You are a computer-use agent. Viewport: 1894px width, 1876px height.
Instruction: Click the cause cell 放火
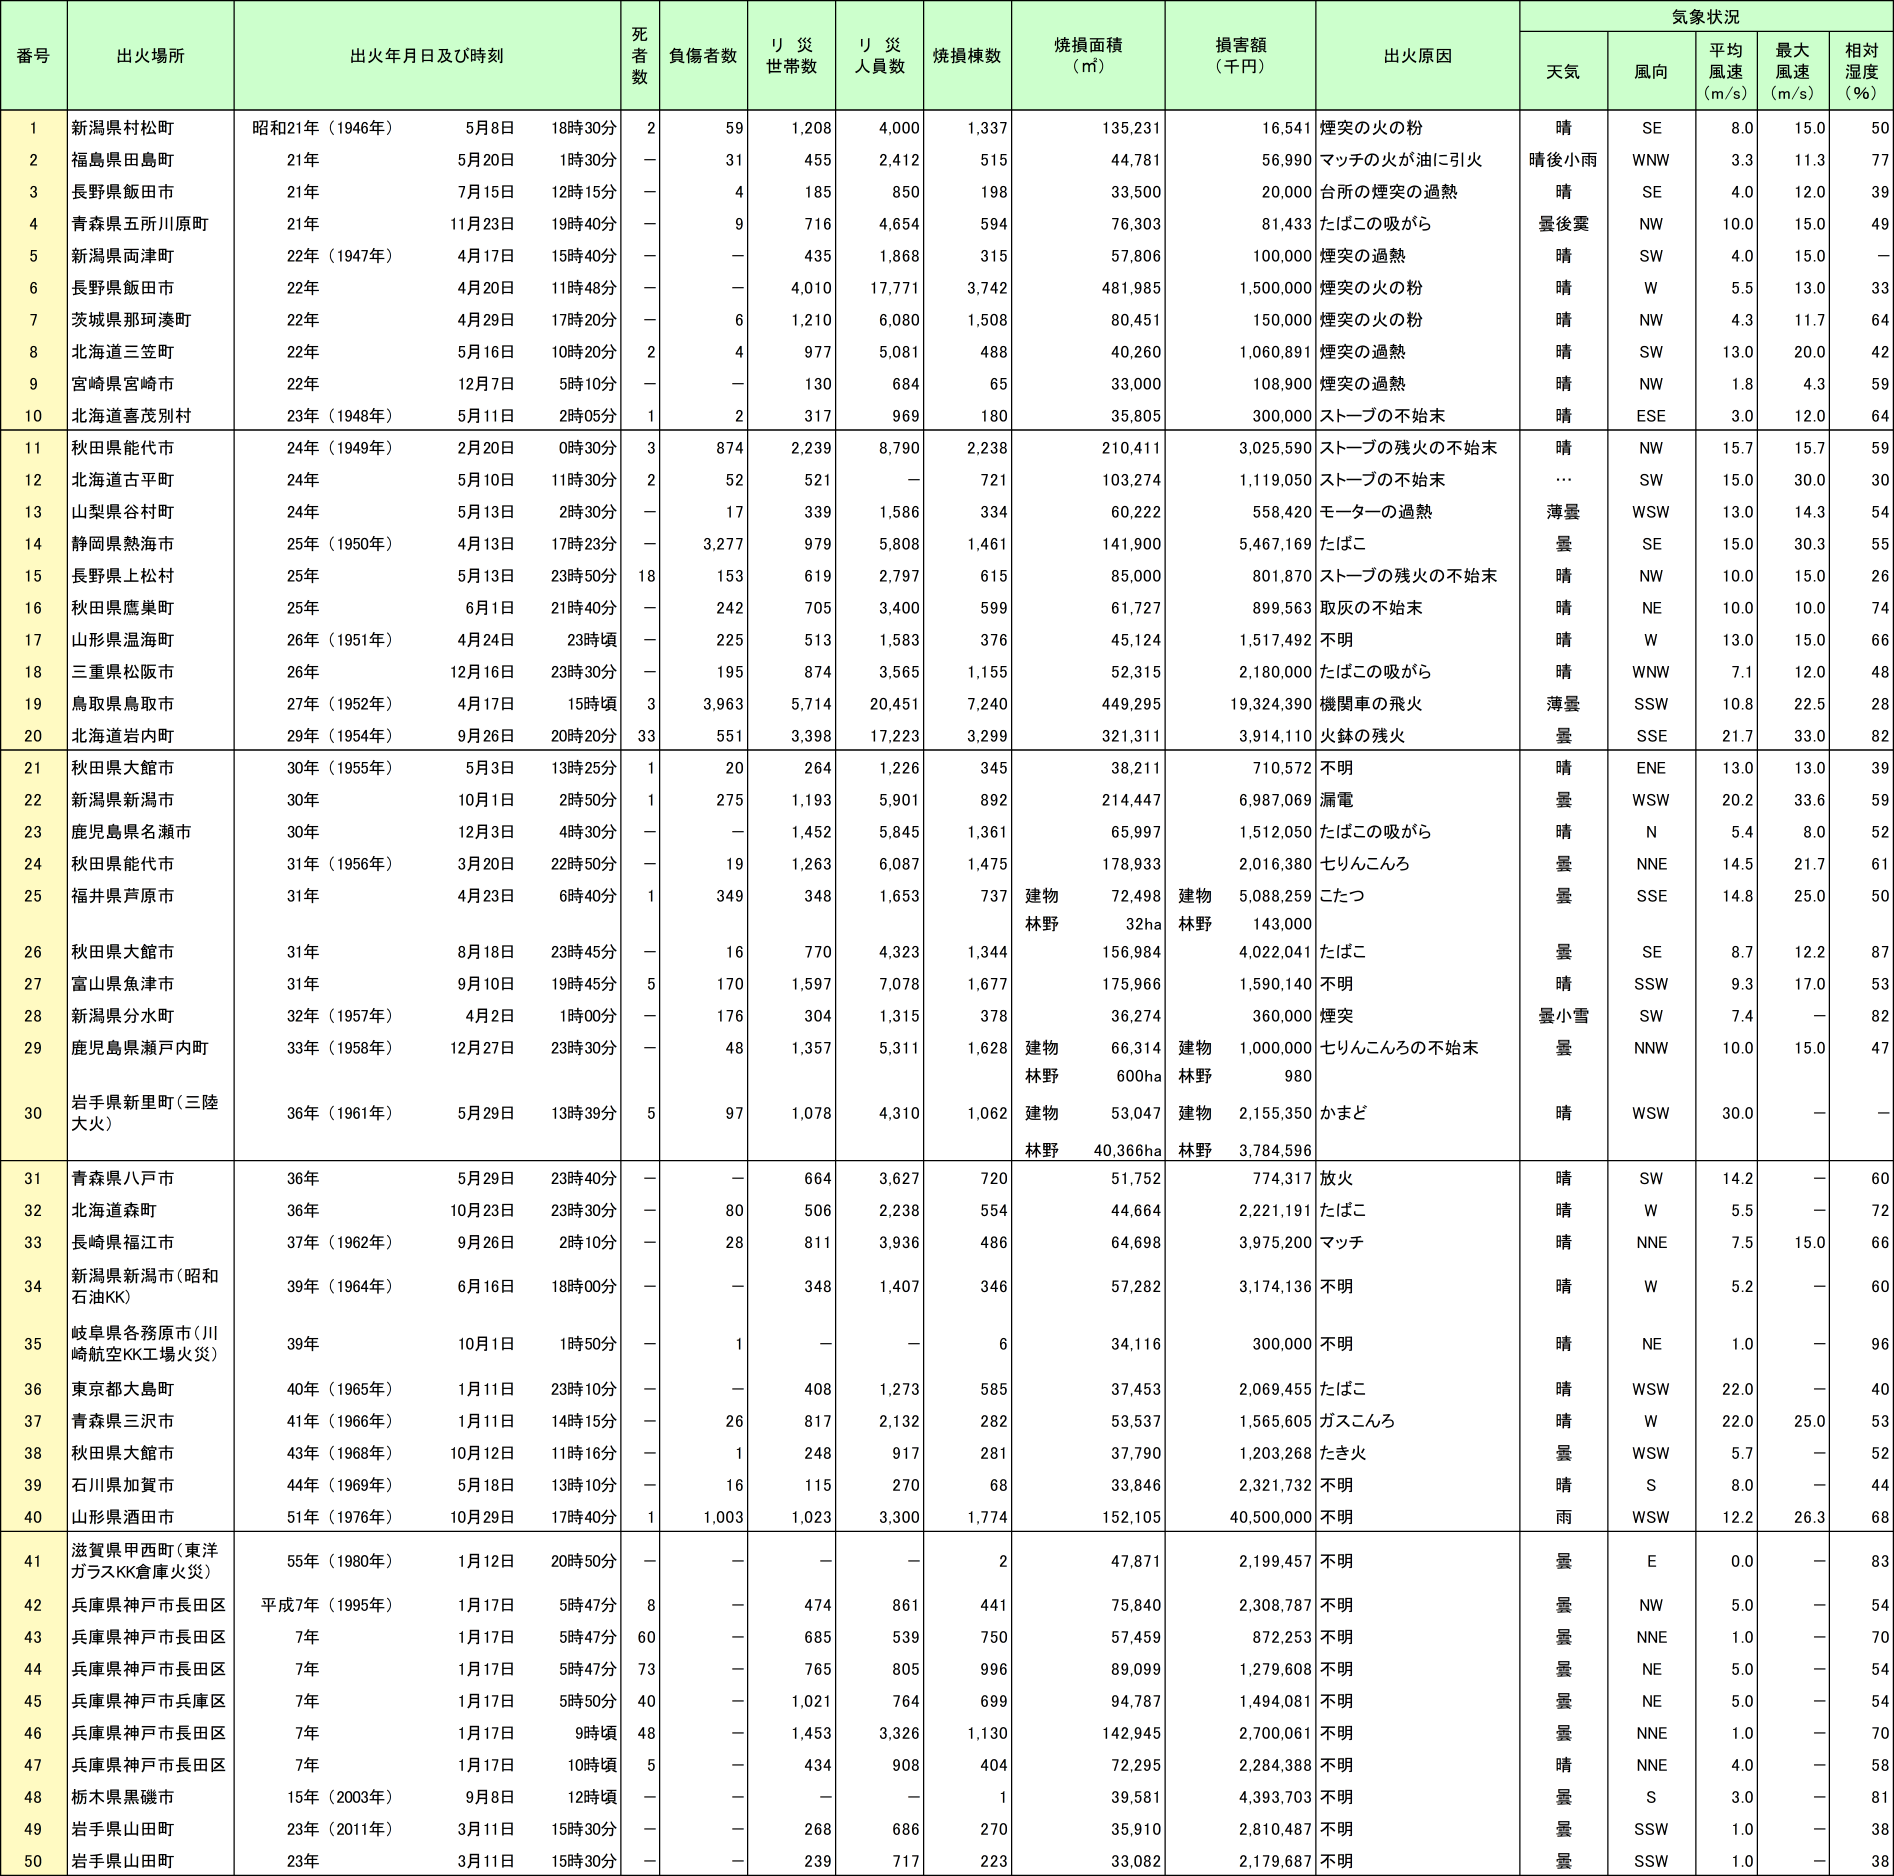click(1336, 1179)
